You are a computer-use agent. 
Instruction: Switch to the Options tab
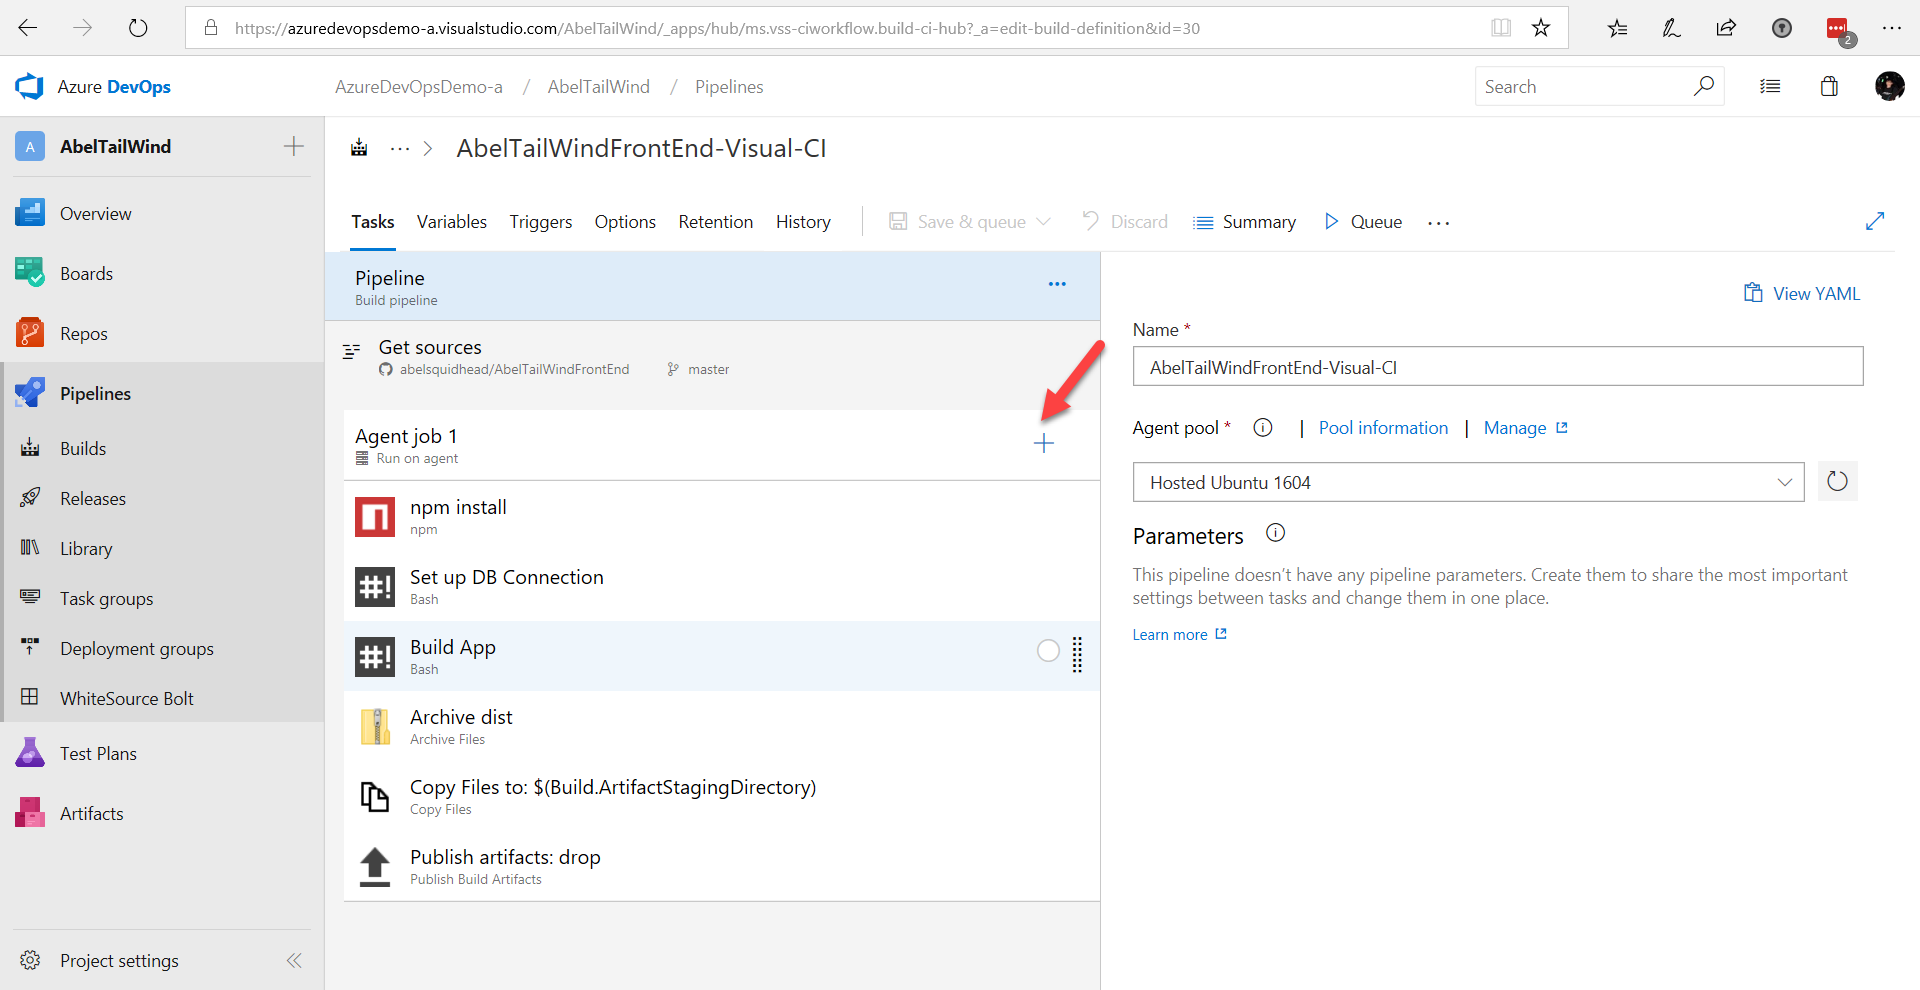(625, 222)
